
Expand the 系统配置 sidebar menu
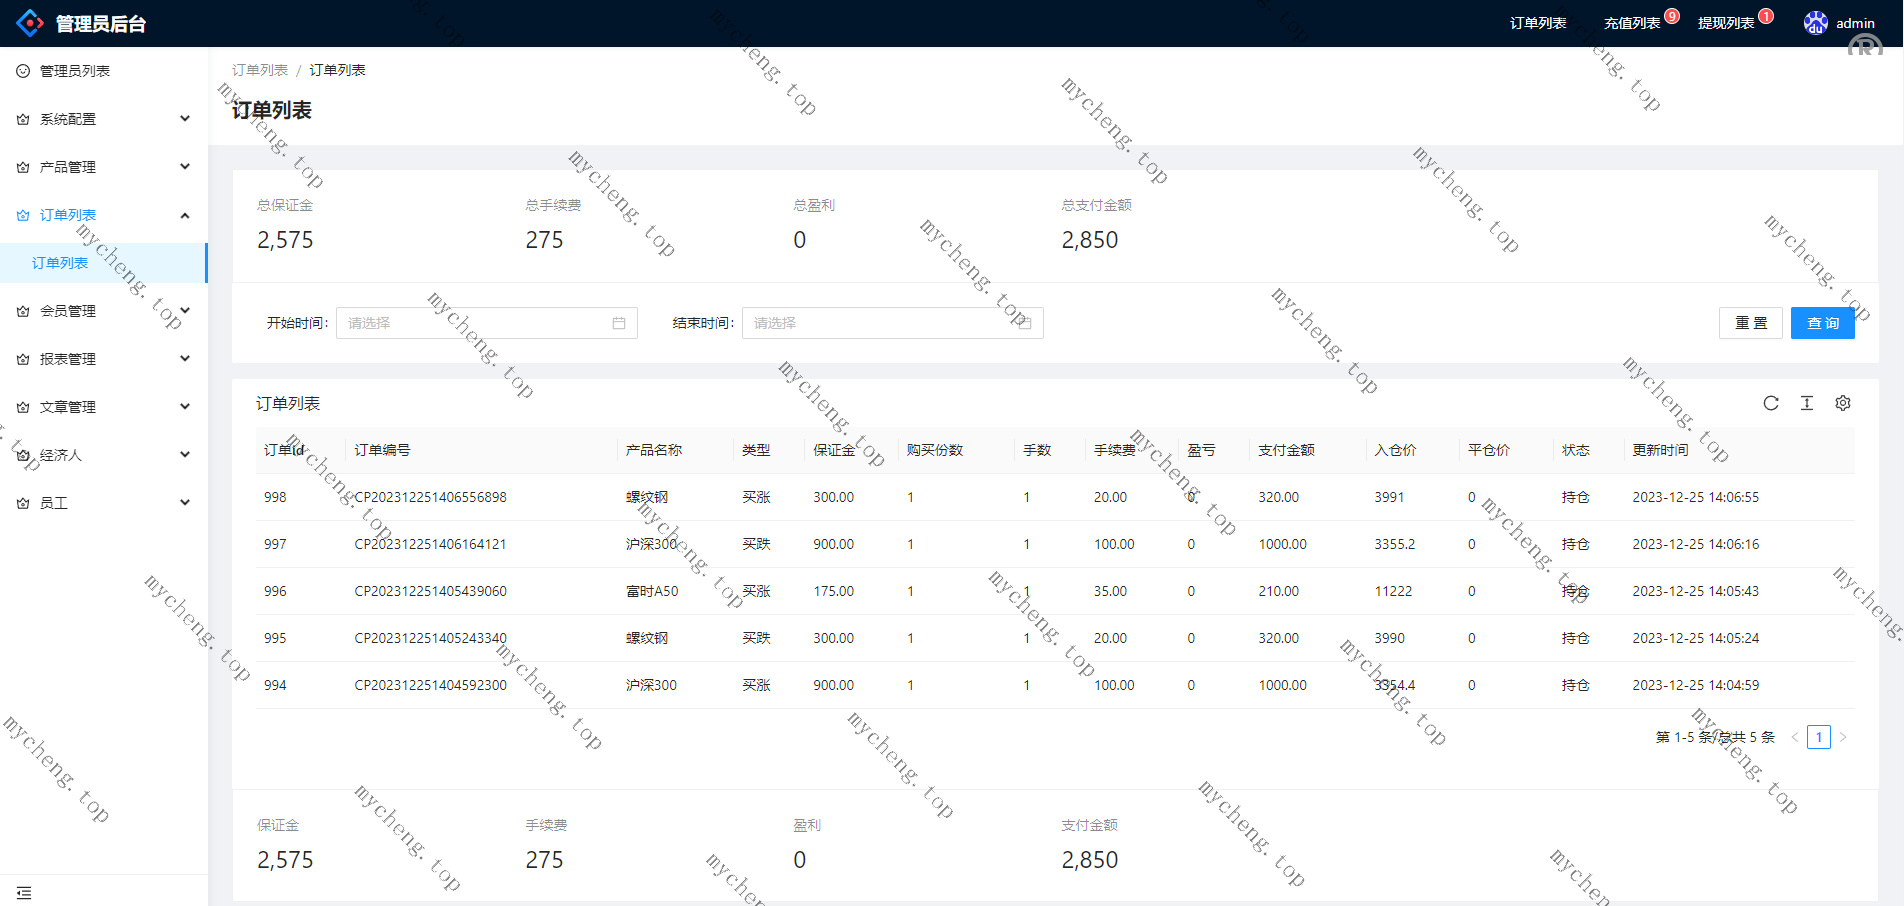(104, 119)
